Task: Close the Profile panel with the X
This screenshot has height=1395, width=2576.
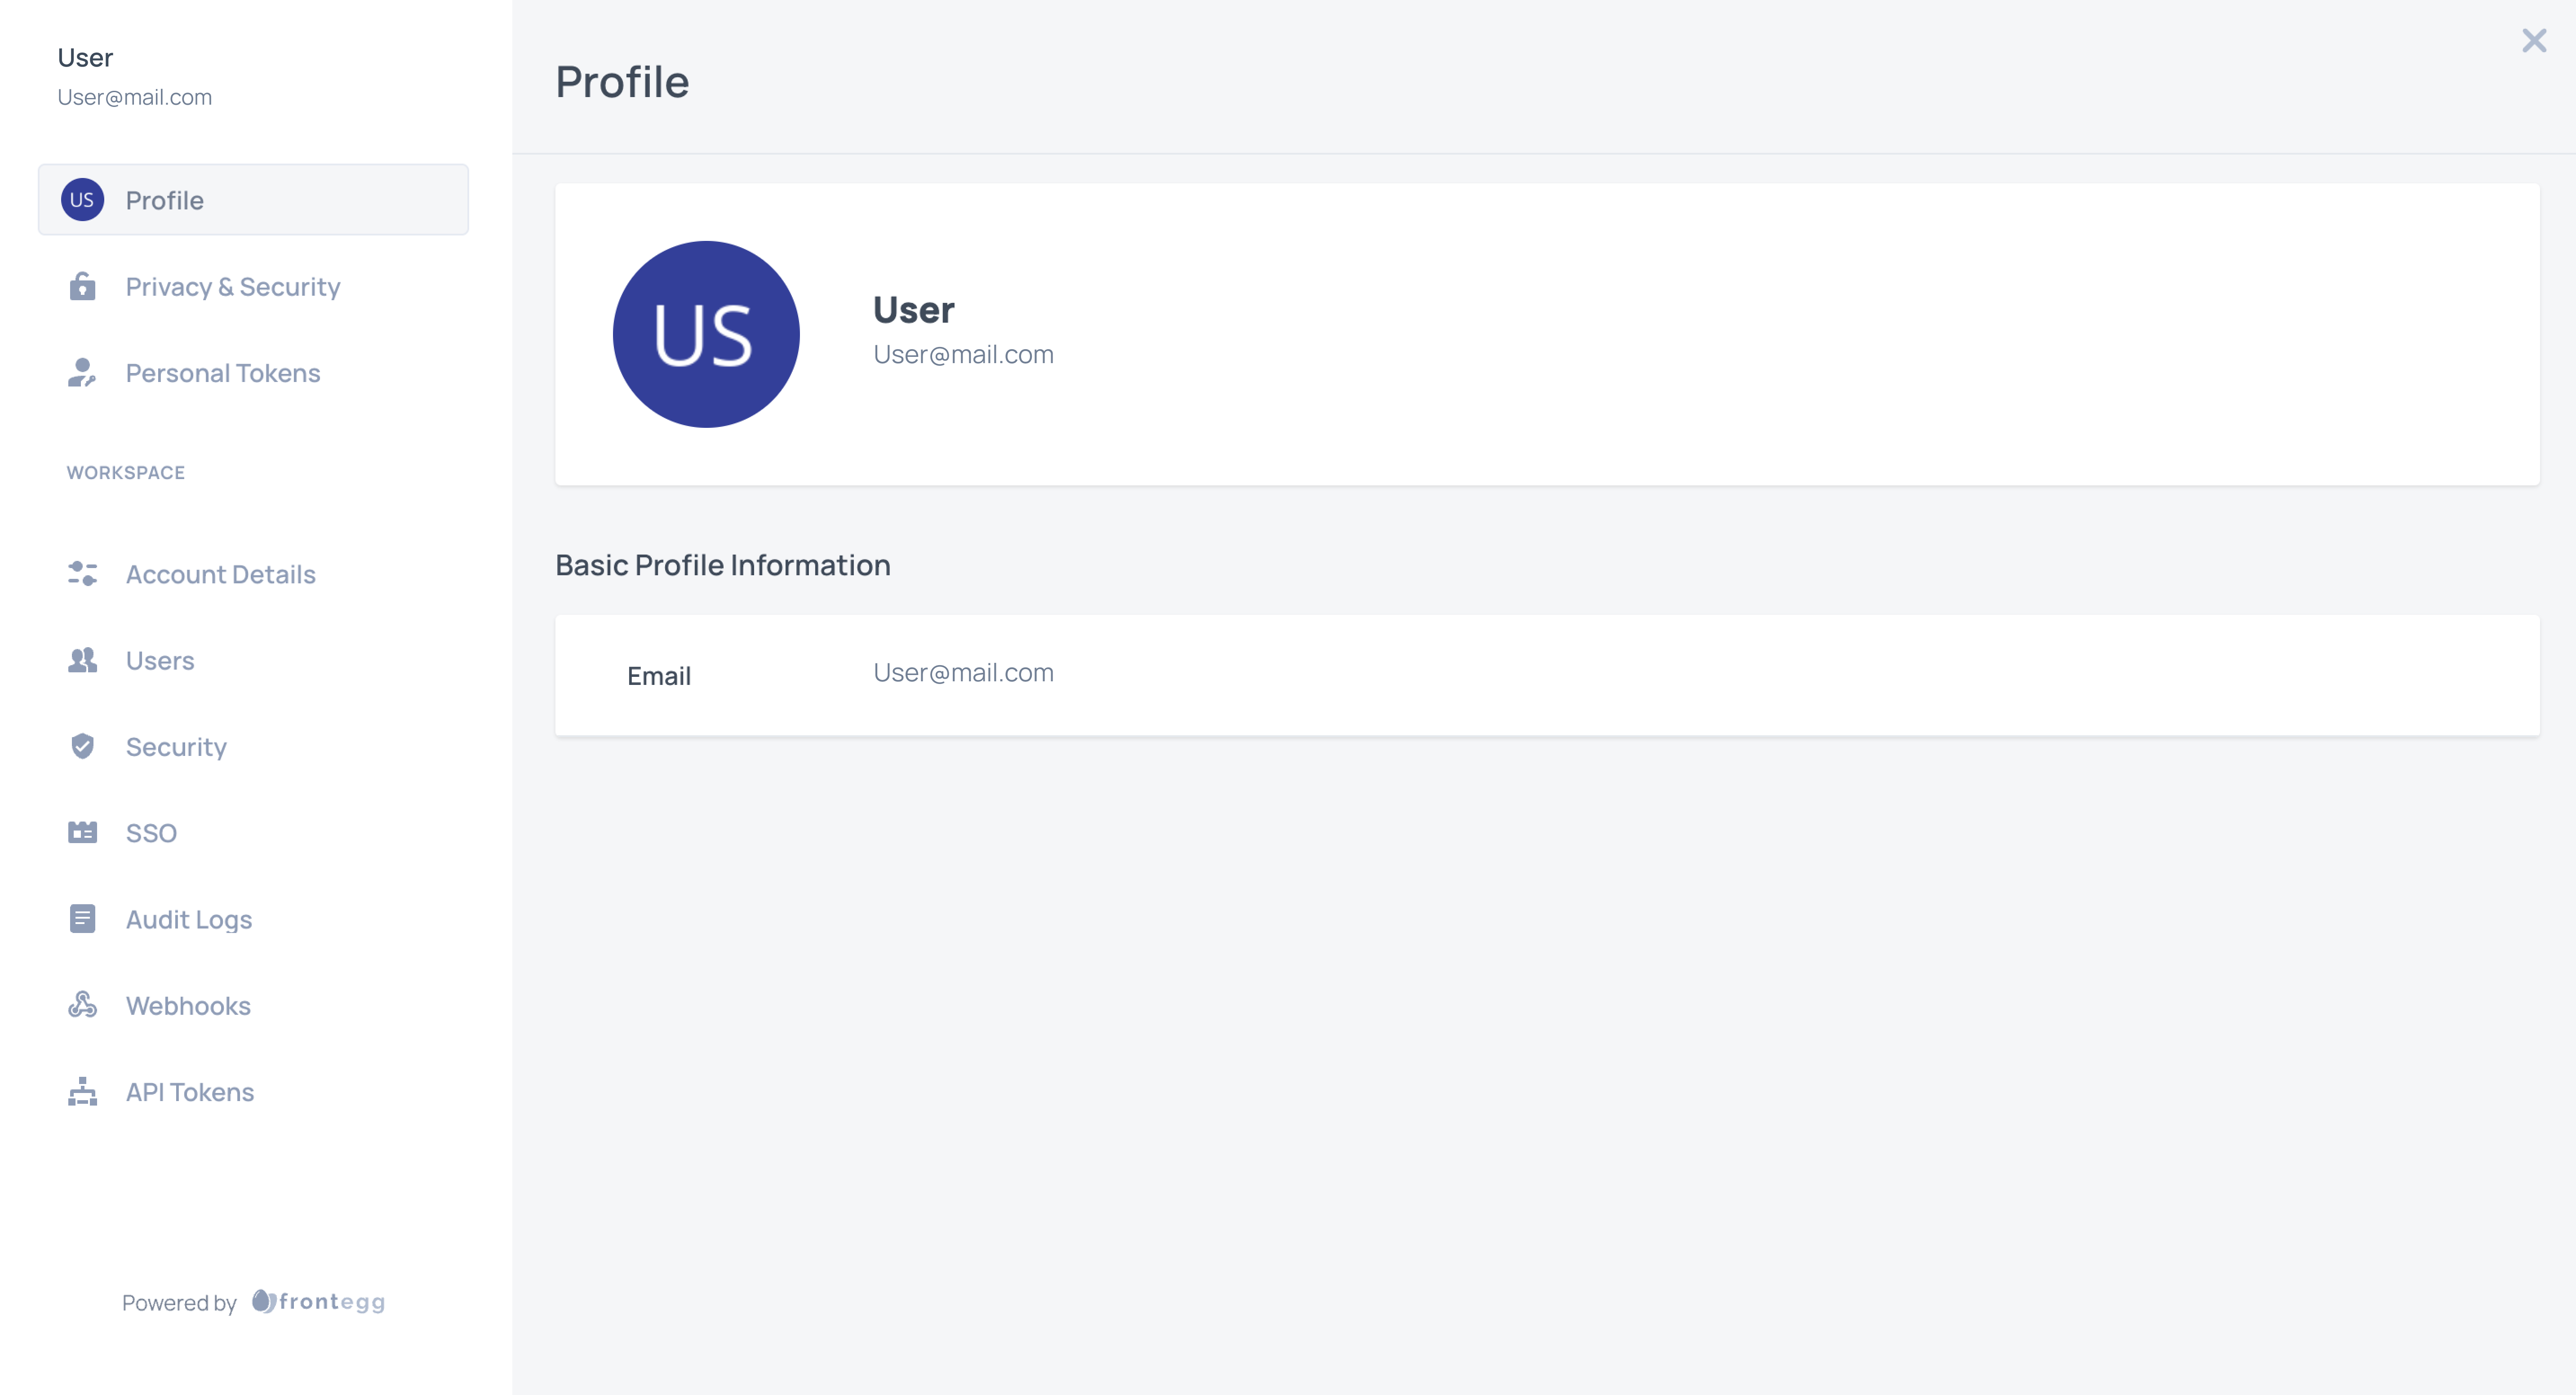Action: (x=2534, y=40)
